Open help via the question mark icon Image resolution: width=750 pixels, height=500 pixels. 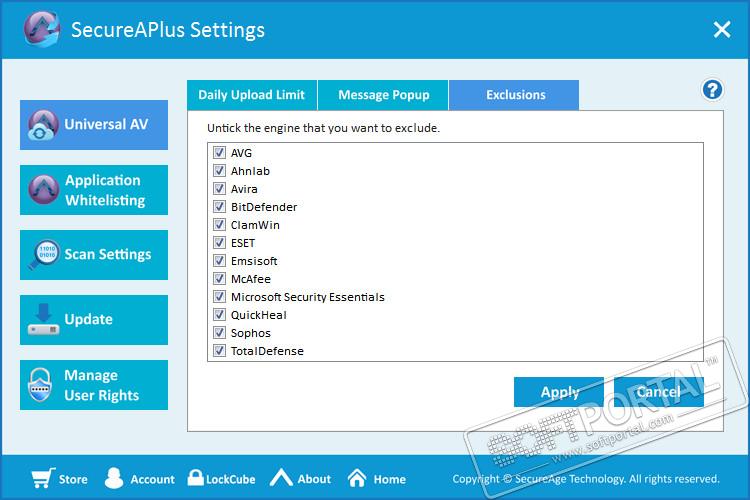(712, 89)
